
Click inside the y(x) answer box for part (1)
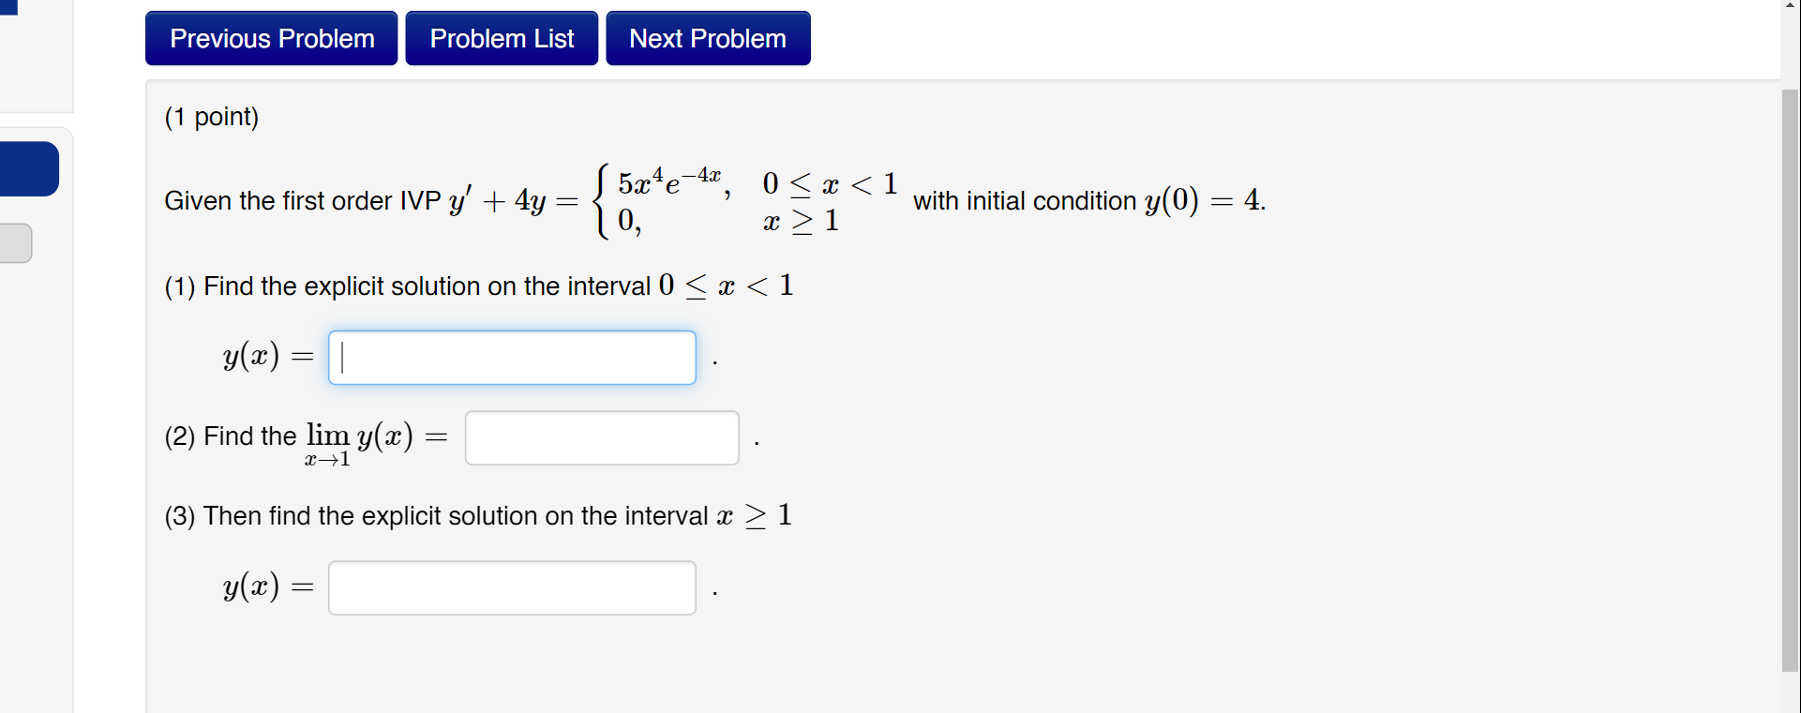point(511,357)
